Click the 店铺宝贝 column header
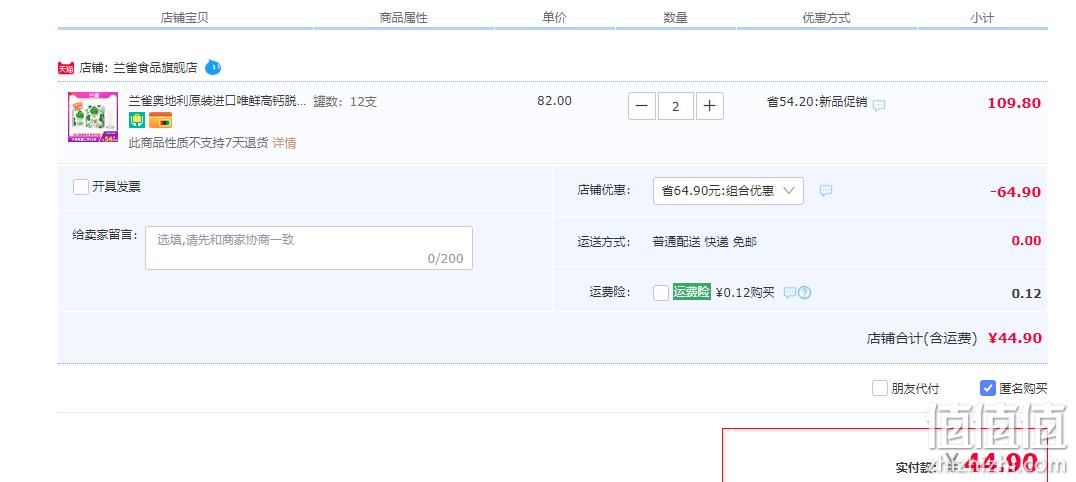The height and width of the screenshot is (482, 1076). [185, 18]
